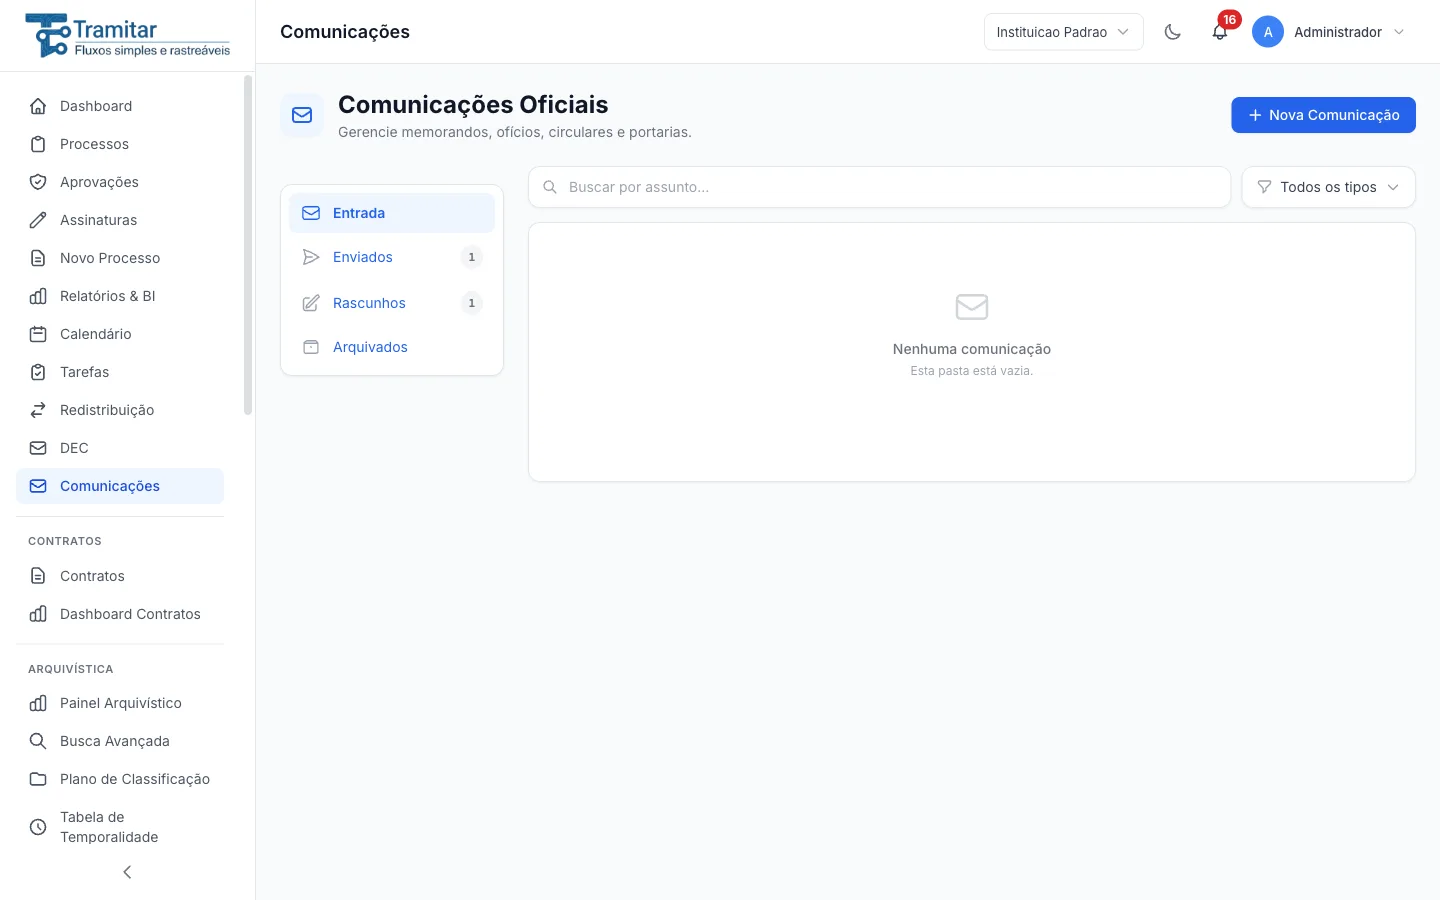Click the Busca Avançada magnifier icon
The width and height of the screenshot is (1440, 900).
coord(38,741)
